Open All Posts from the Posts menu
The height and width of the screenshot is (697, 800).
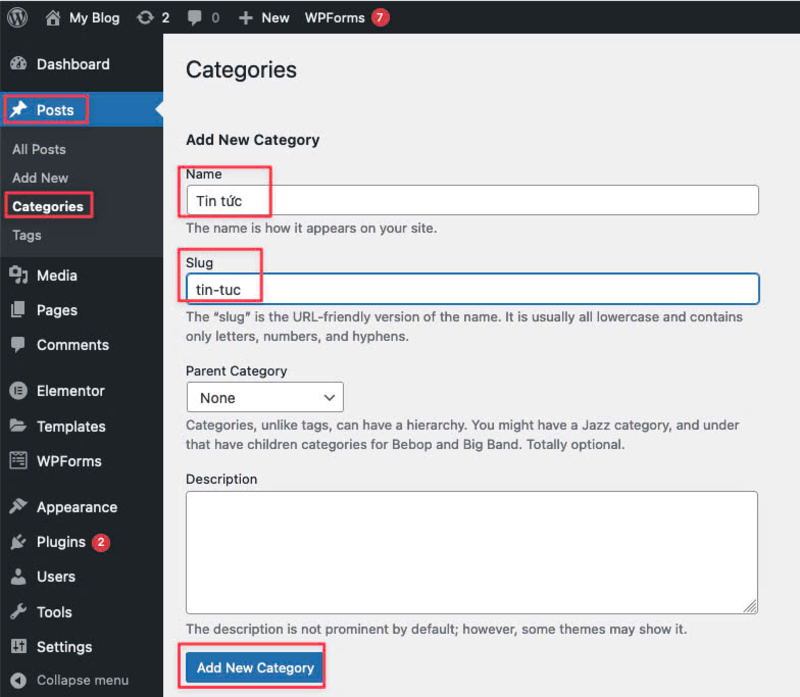(x=37, y=149)
